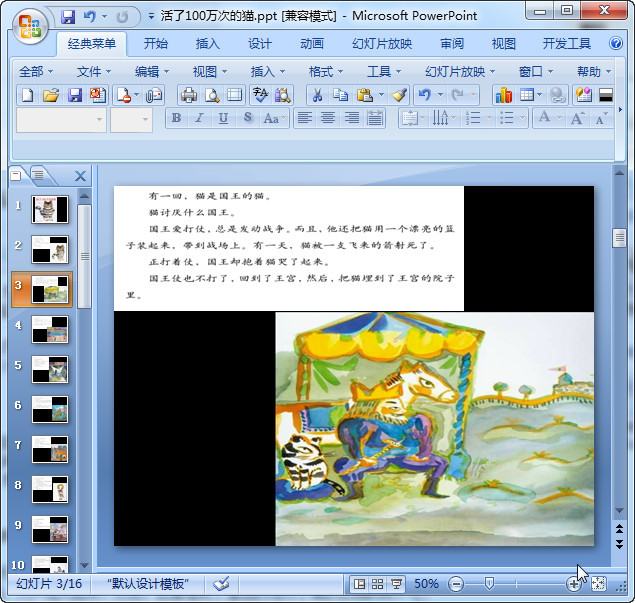Open PowerPoint help question mark
Screen dimensions: 635x603
point(616,43)
